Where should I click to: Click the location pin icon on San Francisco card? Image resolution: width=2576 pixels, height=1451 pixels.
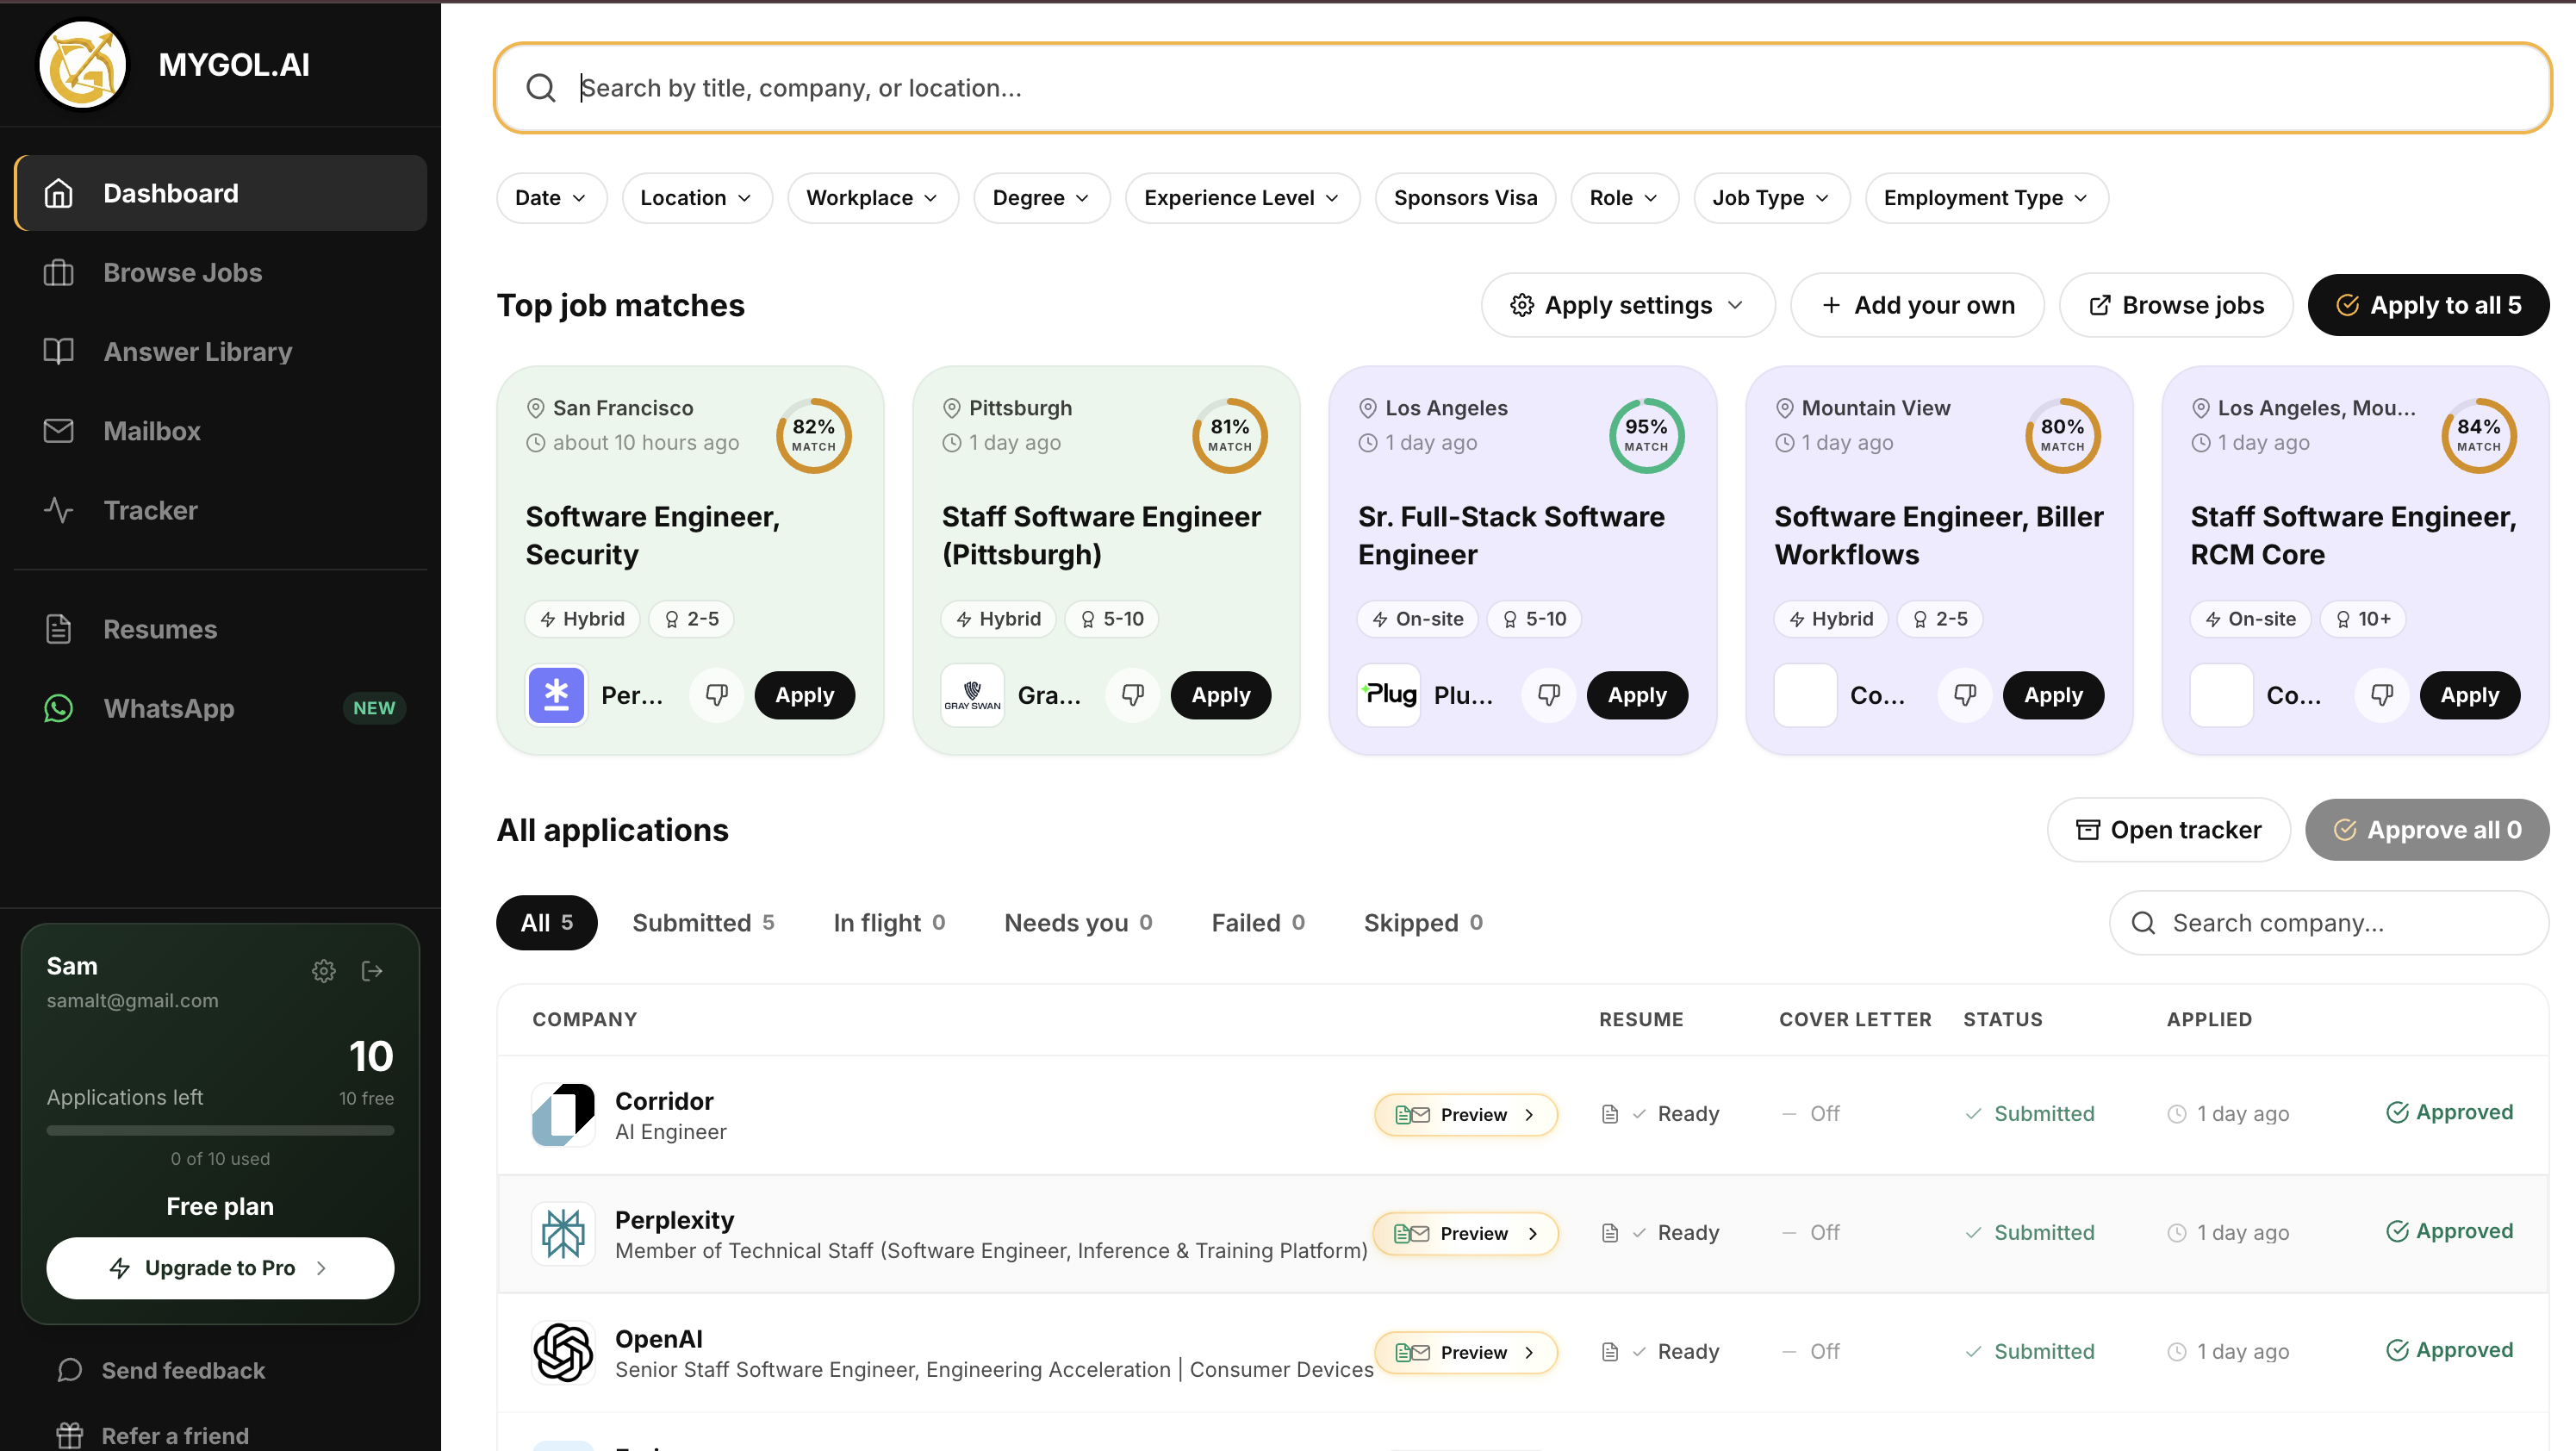coord(535,408)
